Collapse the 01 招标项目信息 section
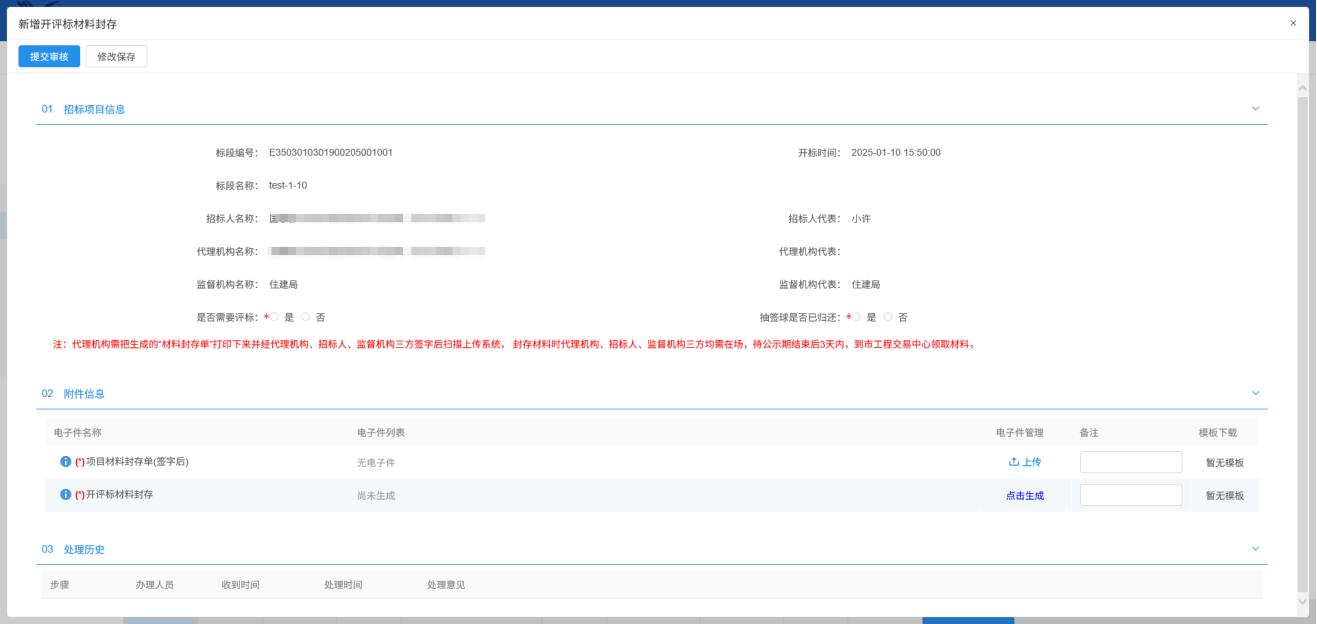The width and height of the screenshot is (1317, 624). (1256, 108)
